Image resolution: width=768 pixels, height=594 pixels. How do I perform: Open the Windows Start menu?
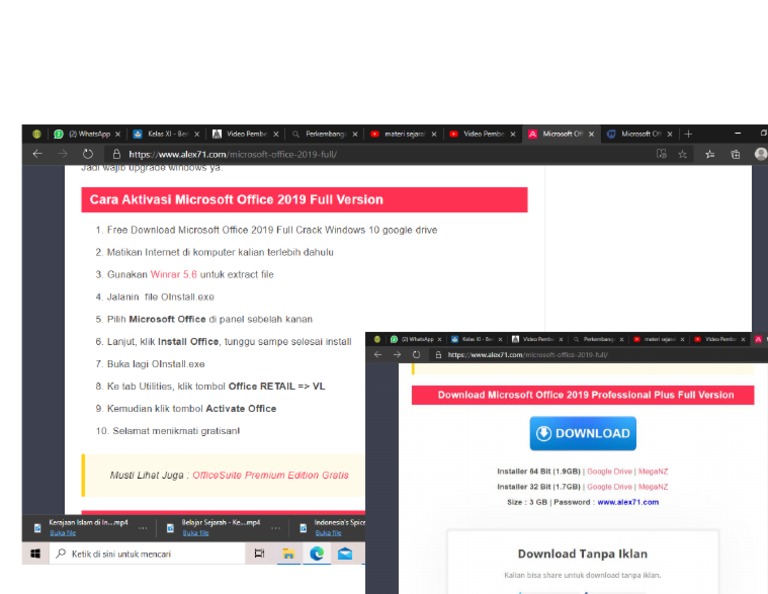click(35, 554)
